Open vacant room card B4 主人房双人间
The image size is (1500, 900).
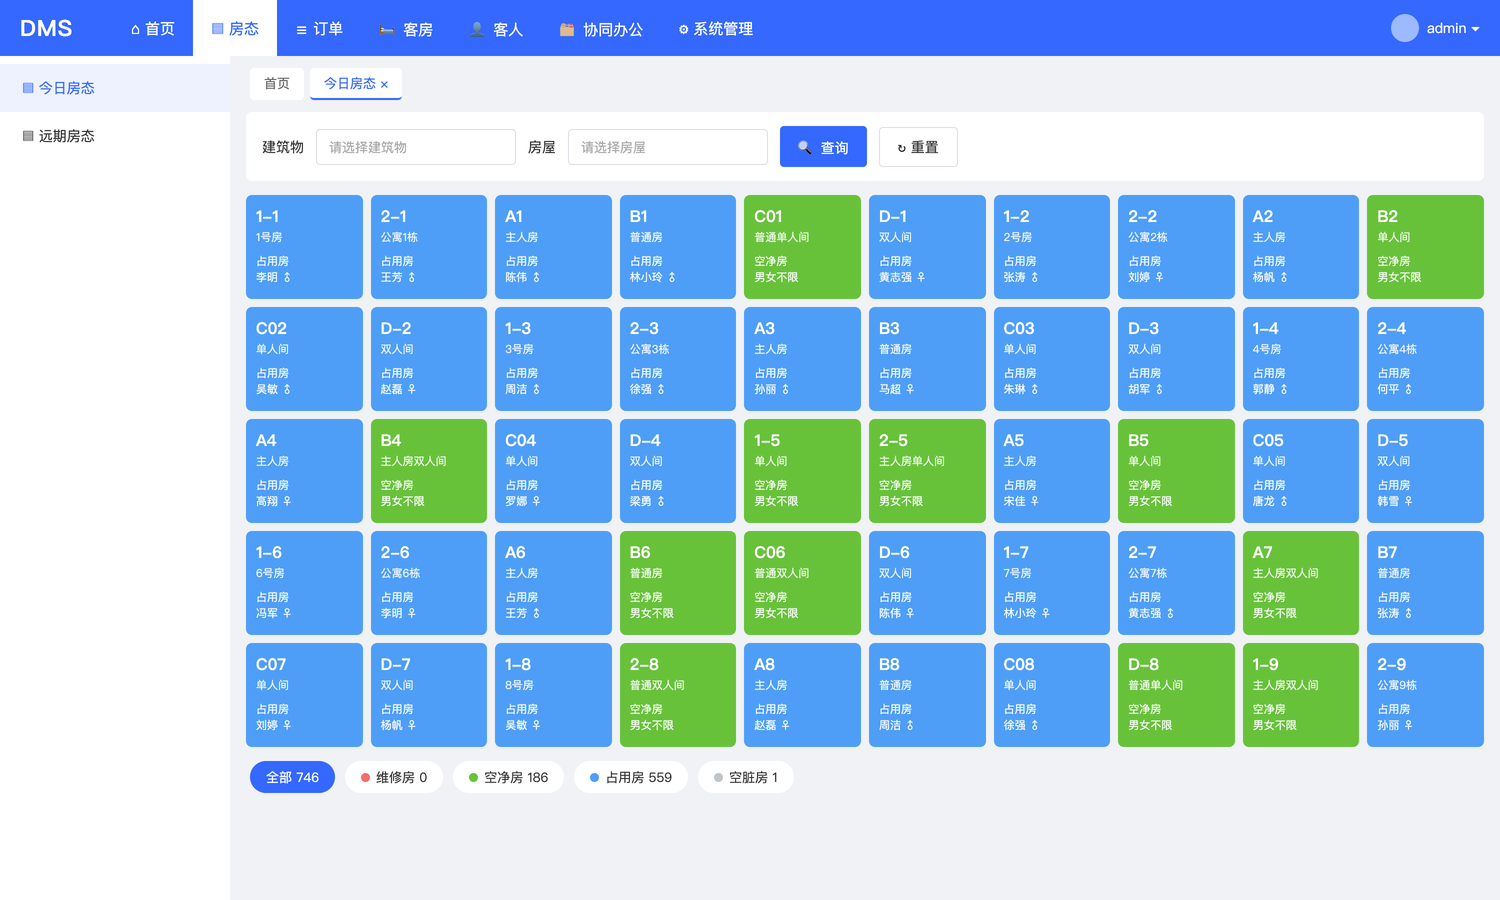point(429,471)
